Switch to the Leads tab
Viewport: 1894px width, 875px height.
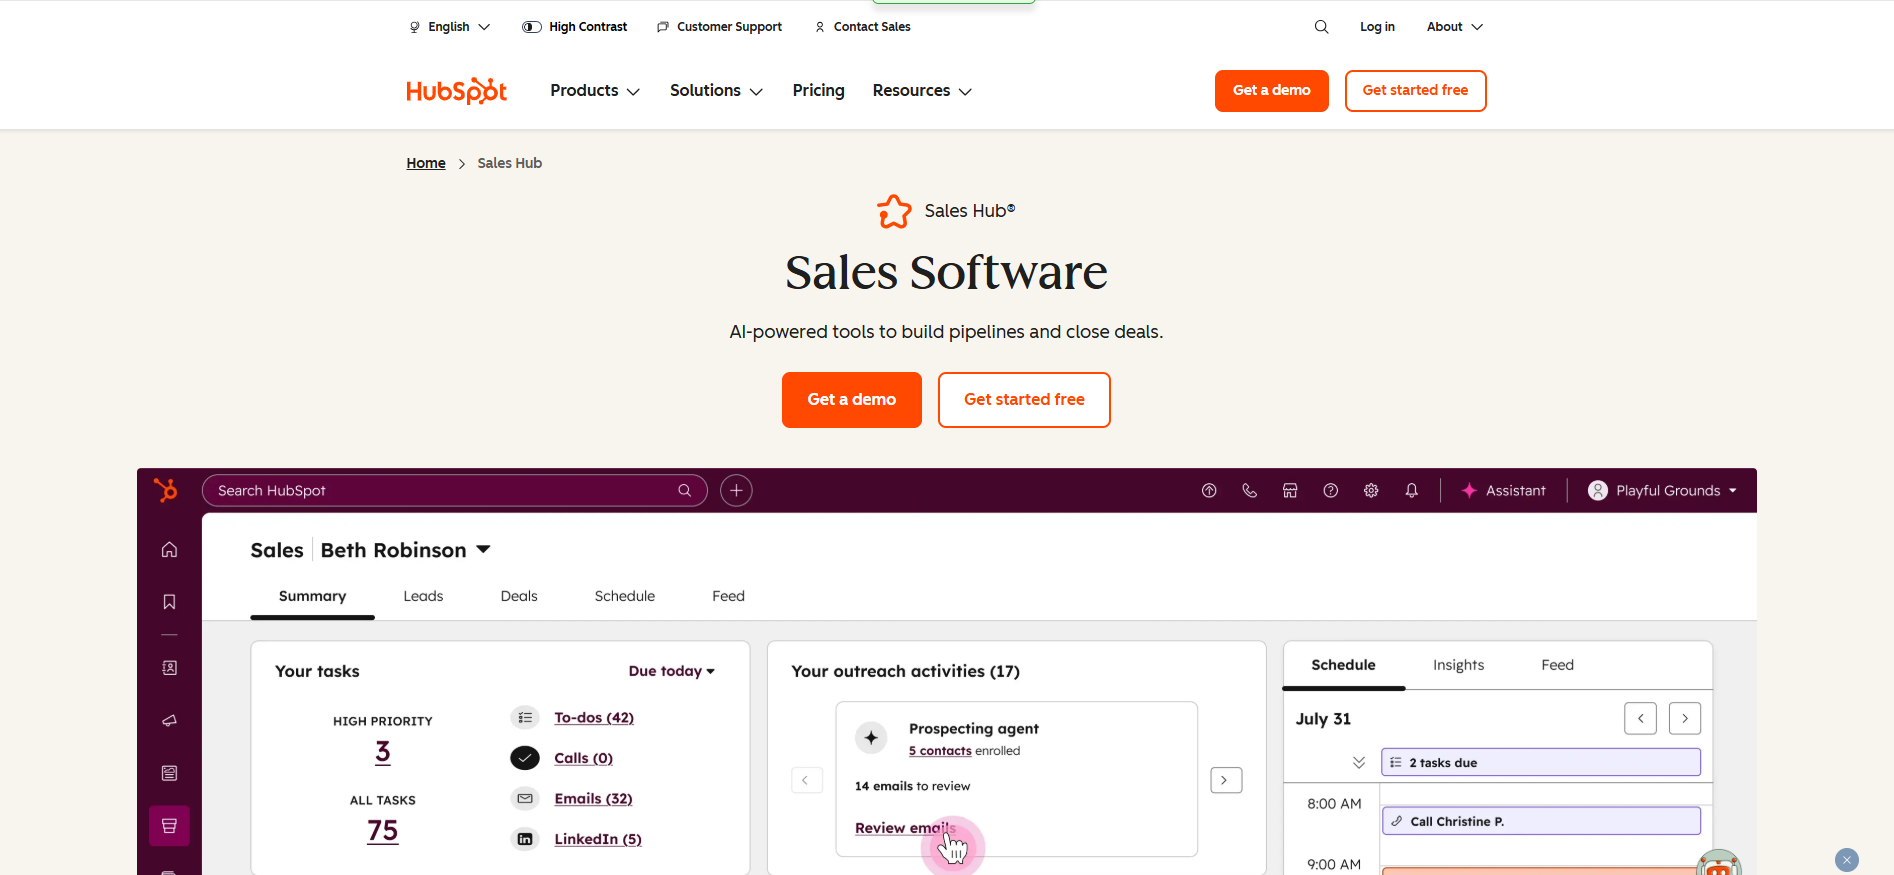click(x=423, y=596)
